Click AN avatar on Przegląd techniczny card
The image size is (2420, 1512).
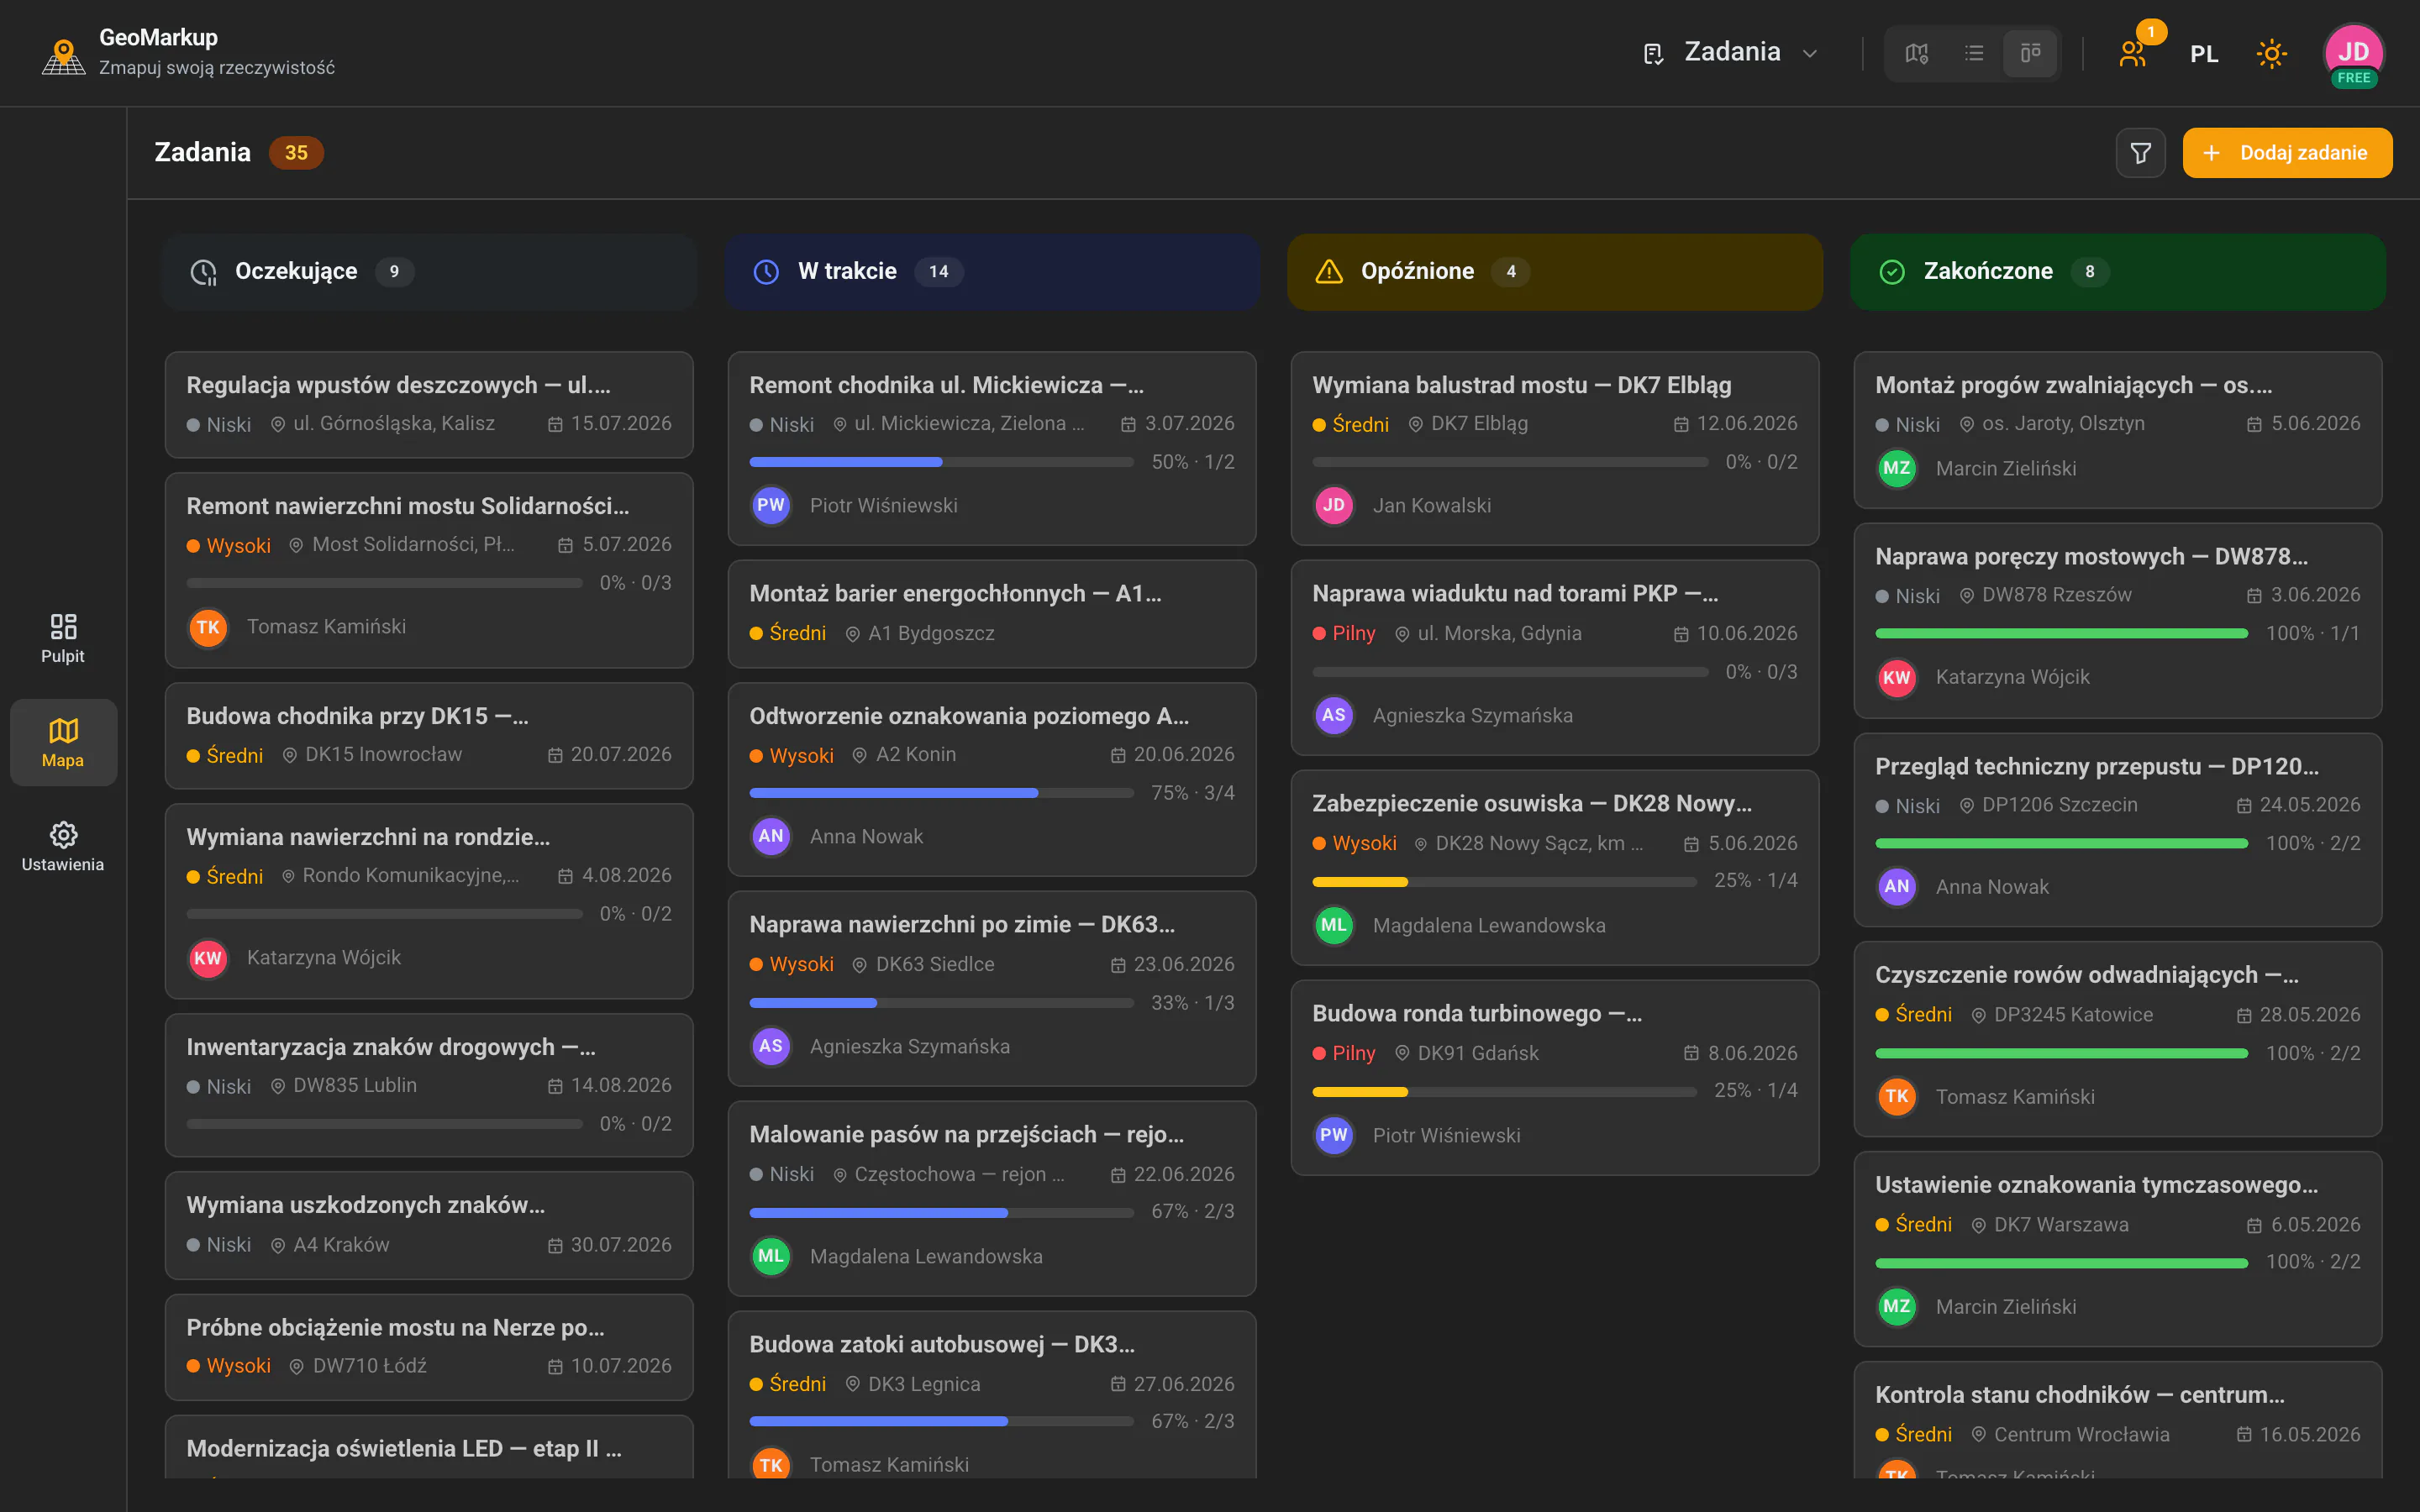[x=1897, y=886]
